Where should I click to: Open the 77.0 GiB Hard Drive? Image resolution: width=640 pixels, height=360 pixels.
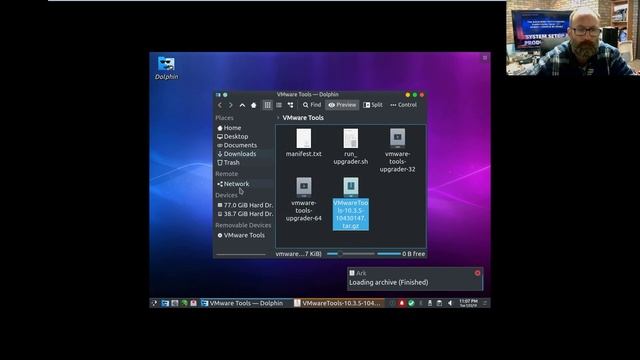[x=244, y=205]
